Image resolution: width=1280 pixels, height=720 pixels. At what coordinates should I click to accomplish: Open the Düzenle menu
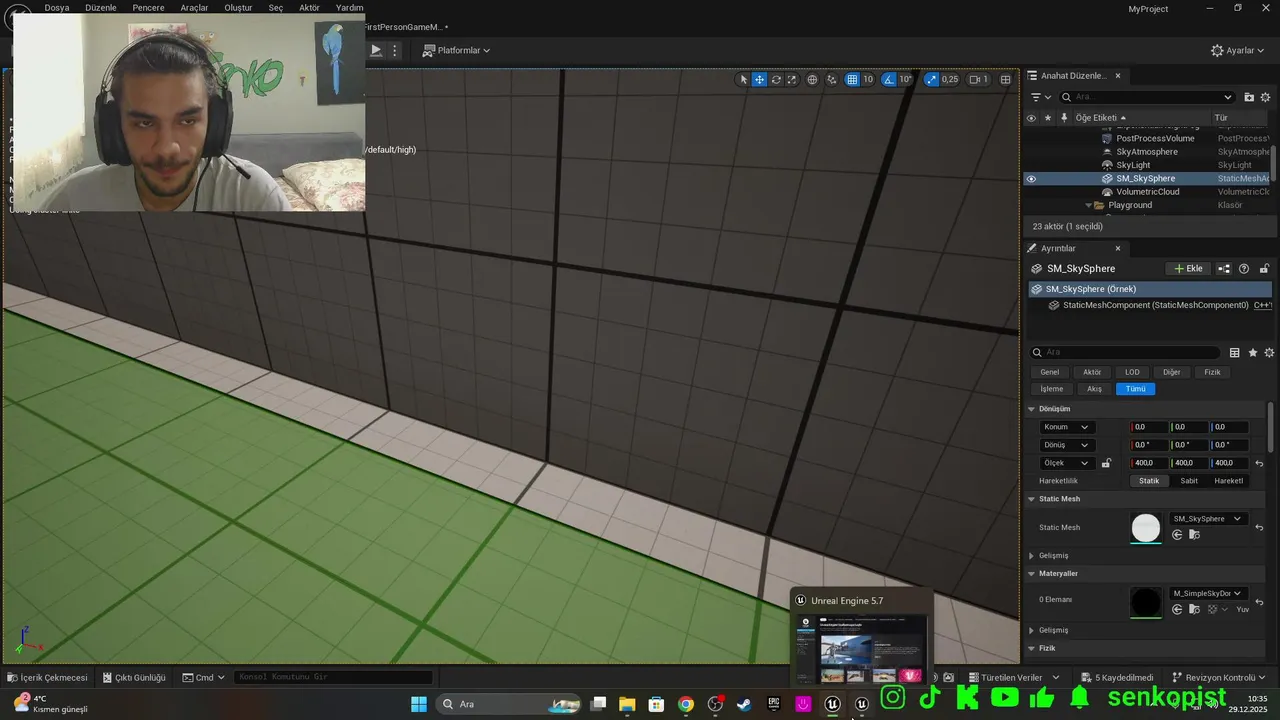pos(100,7)
